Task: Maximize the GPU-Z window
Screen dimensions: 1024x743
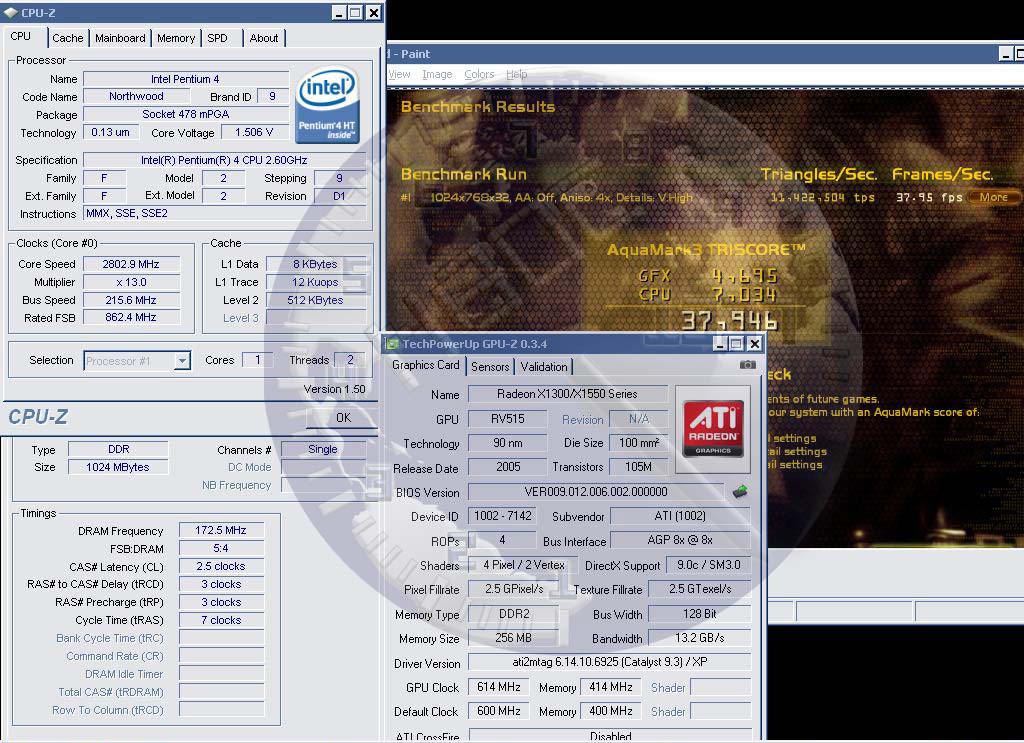Action: [x=737, y=343]
